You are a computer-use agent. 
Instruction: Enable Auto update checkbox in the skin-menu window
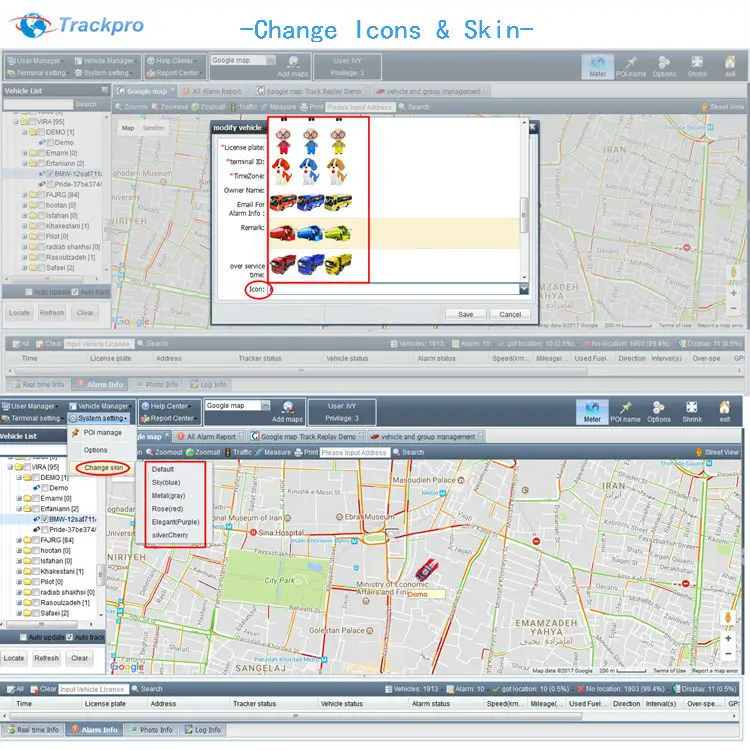tap(23, 637)
